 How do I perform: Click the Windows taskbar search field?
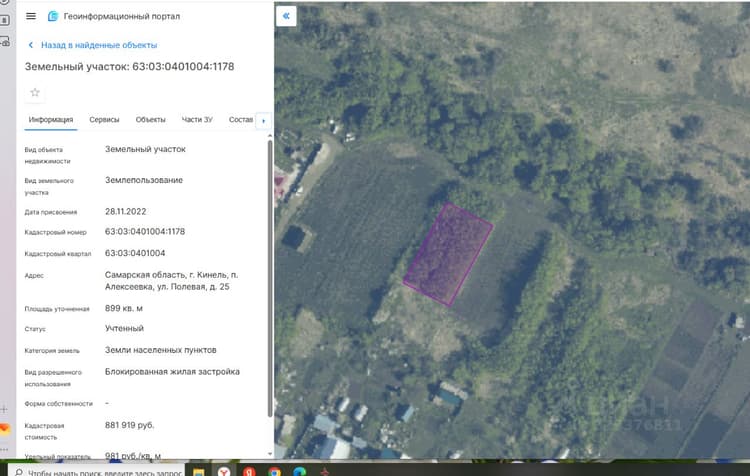[96, 471]
